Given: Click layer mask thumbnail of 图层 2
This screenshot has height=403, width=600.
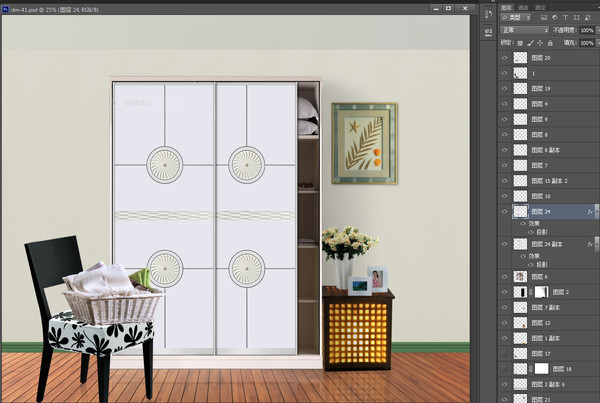Looking at the screenshot, I should pyautogui.click(x=541, y=292).
